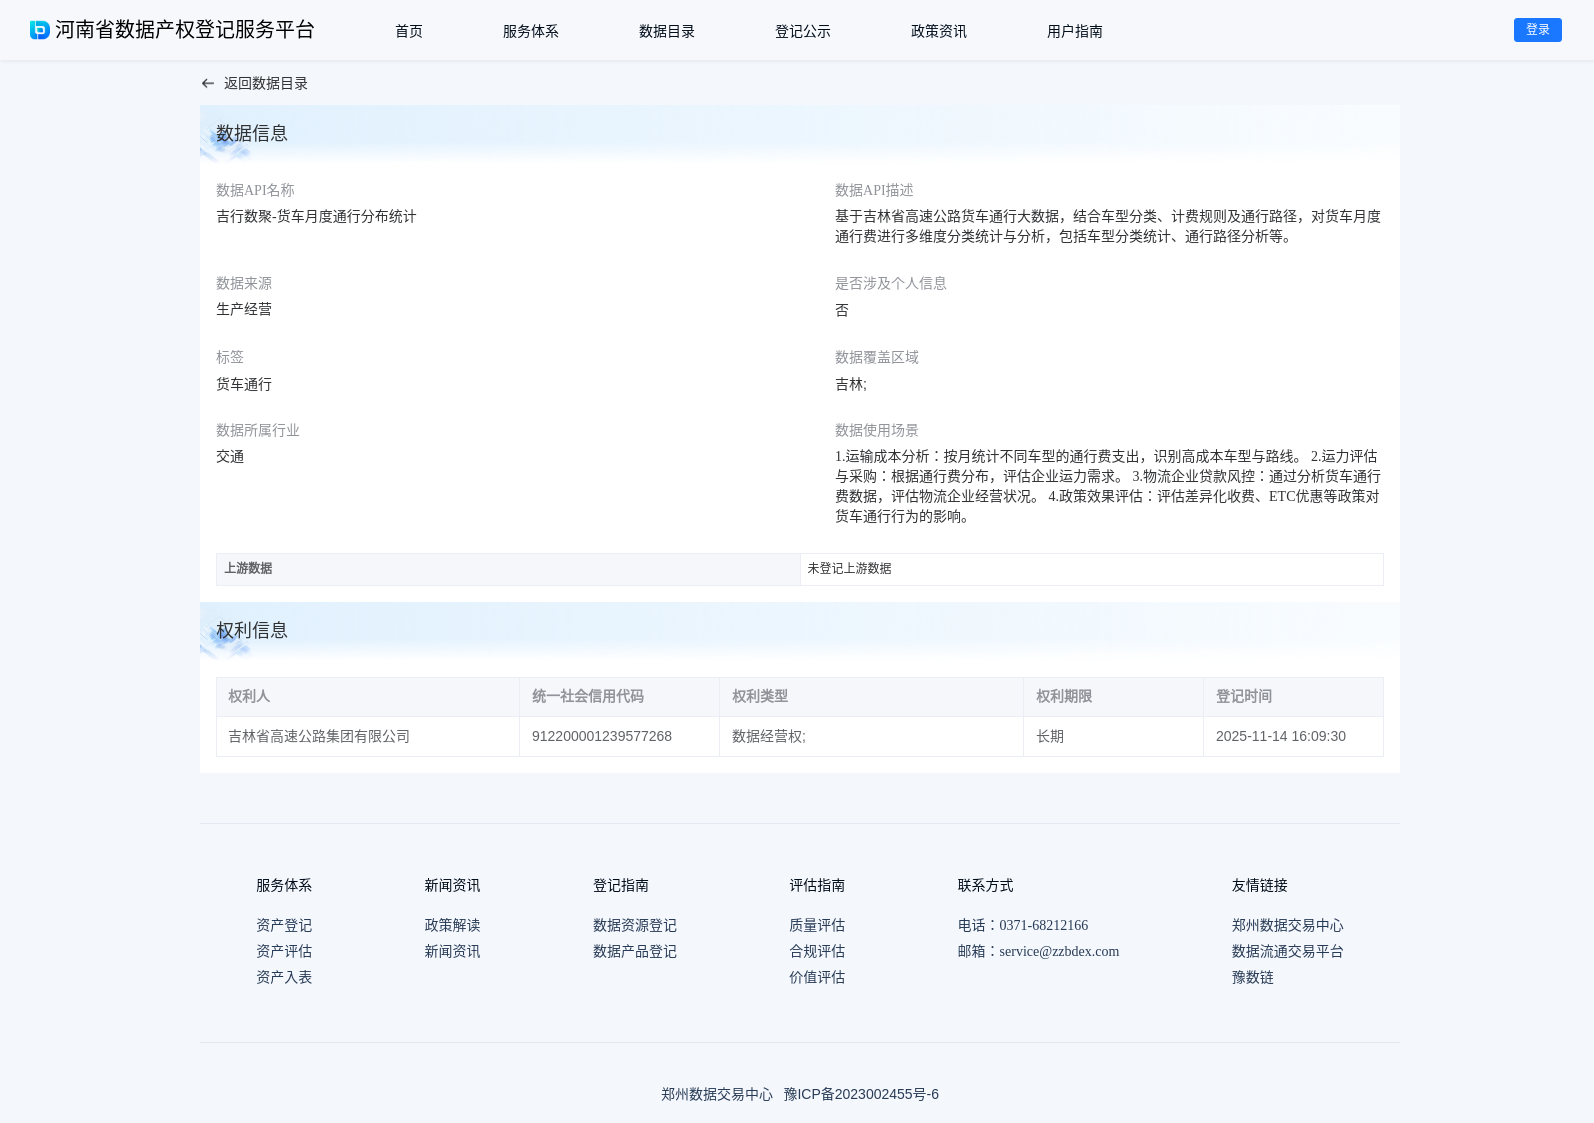Click 郑州数据交易中心 in the copyright line
This screenshot has width=1594, height=1123.
717,1094
